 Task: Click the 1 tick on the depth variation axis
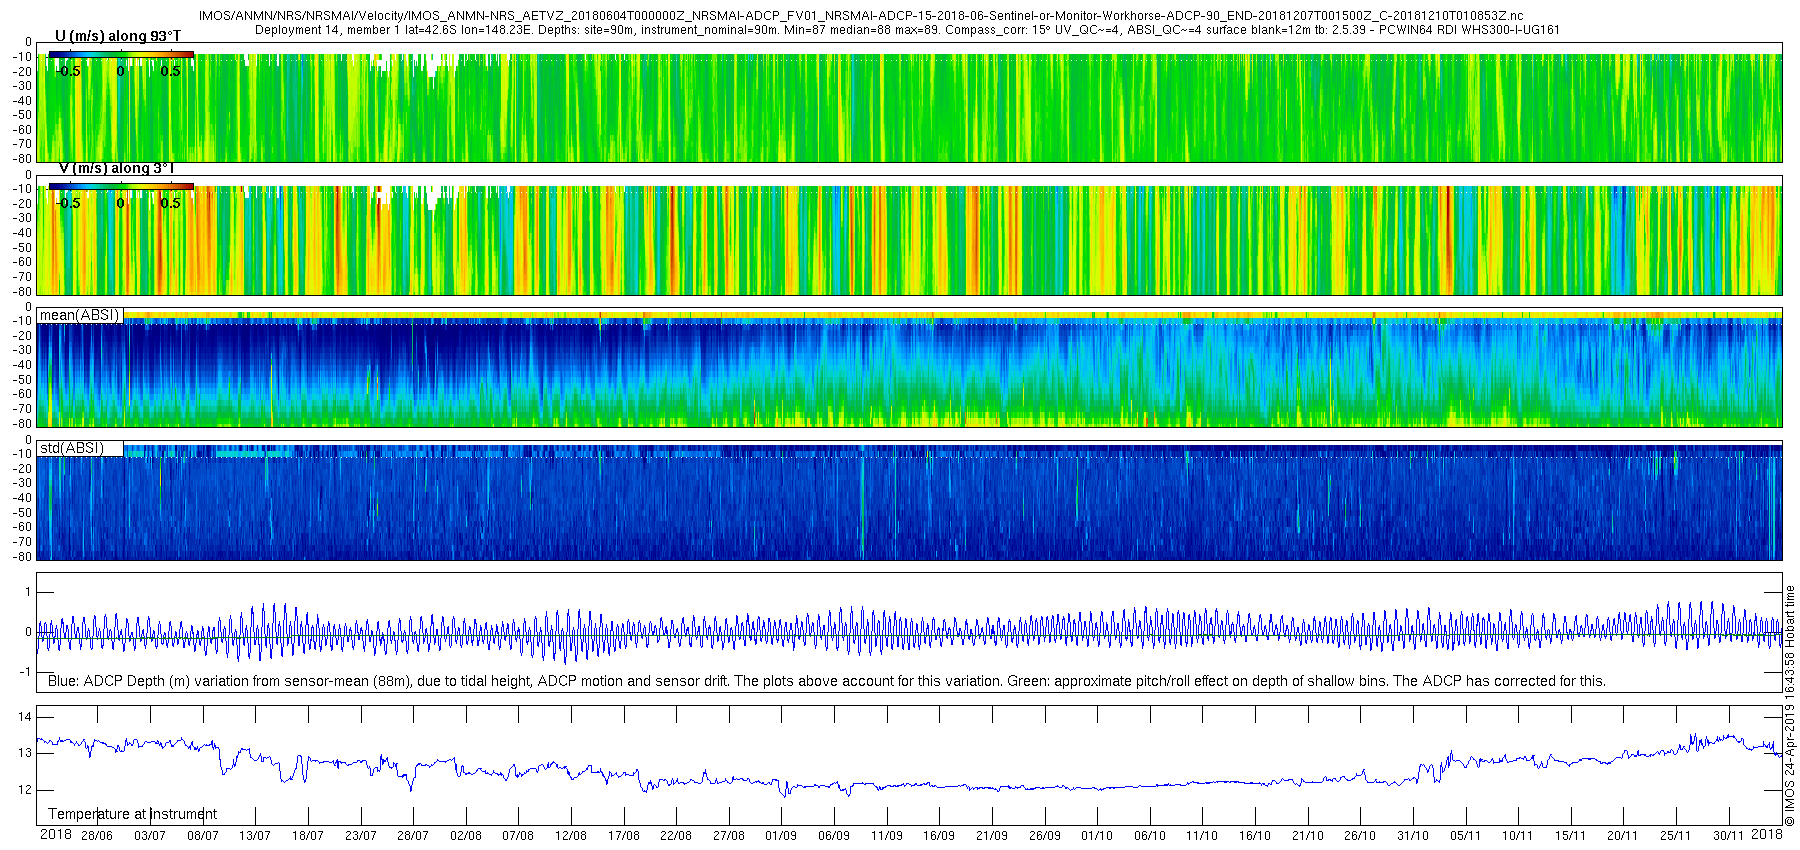pyautogui.click(x=29, y=592)
